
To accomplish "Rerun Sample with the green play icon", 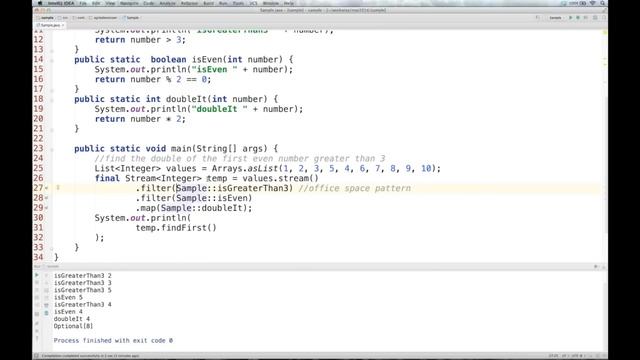I will (x=37, y=276).
